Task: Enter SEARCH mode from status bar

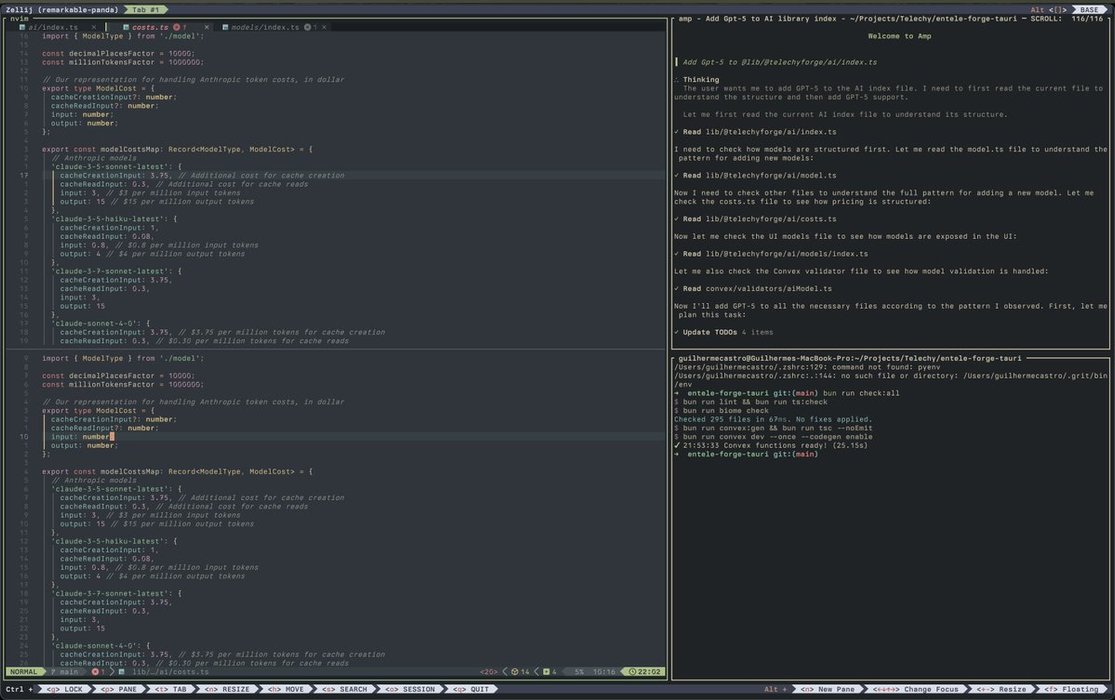Action: click(345, 689)
